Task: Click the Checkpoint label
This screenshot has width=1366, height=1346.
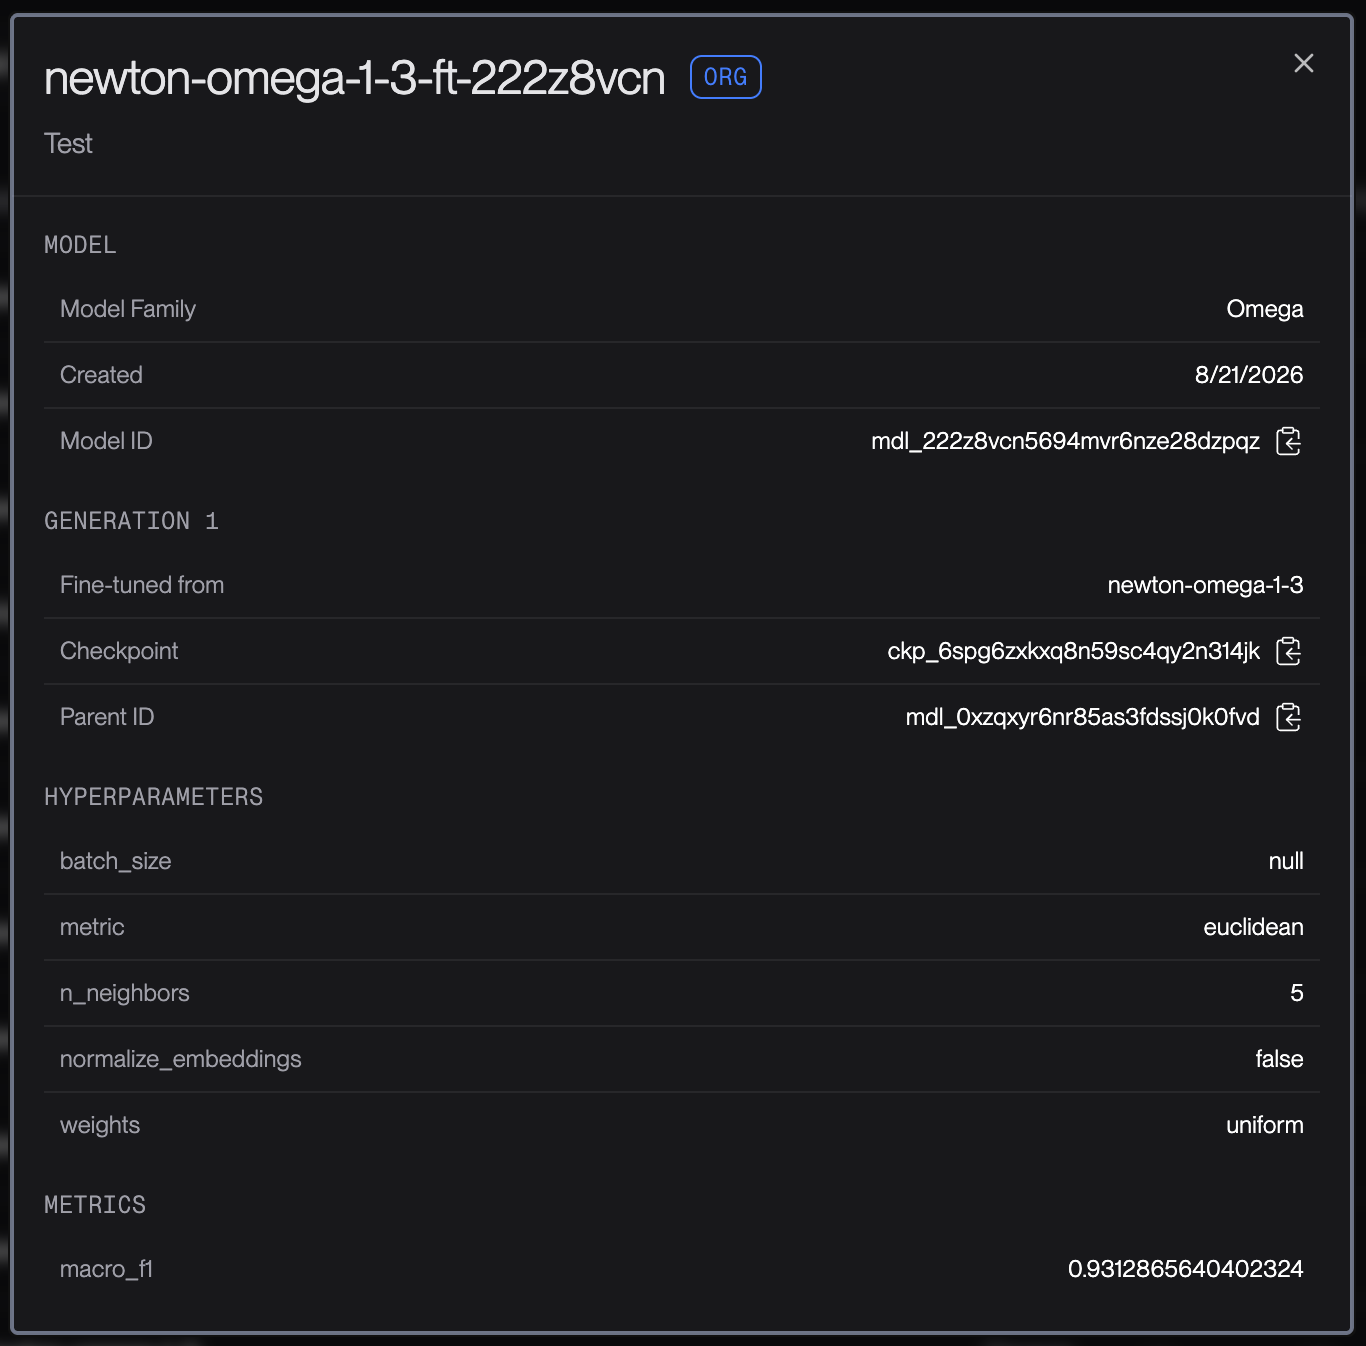Action: [x=119, y=651]
